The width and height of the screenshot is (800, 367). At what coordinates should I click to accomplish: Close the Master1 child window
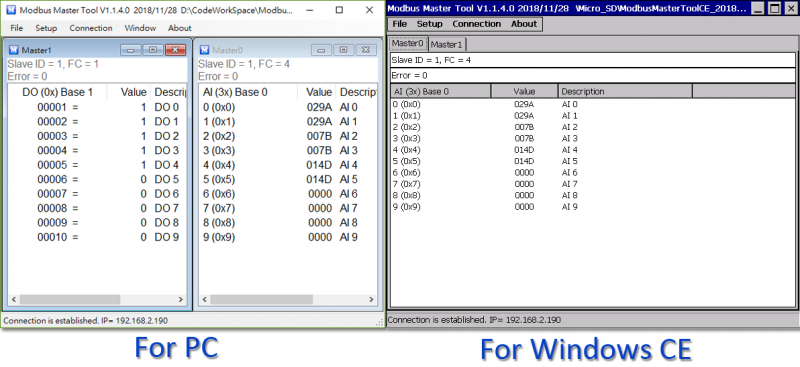(x=176, y=50)
